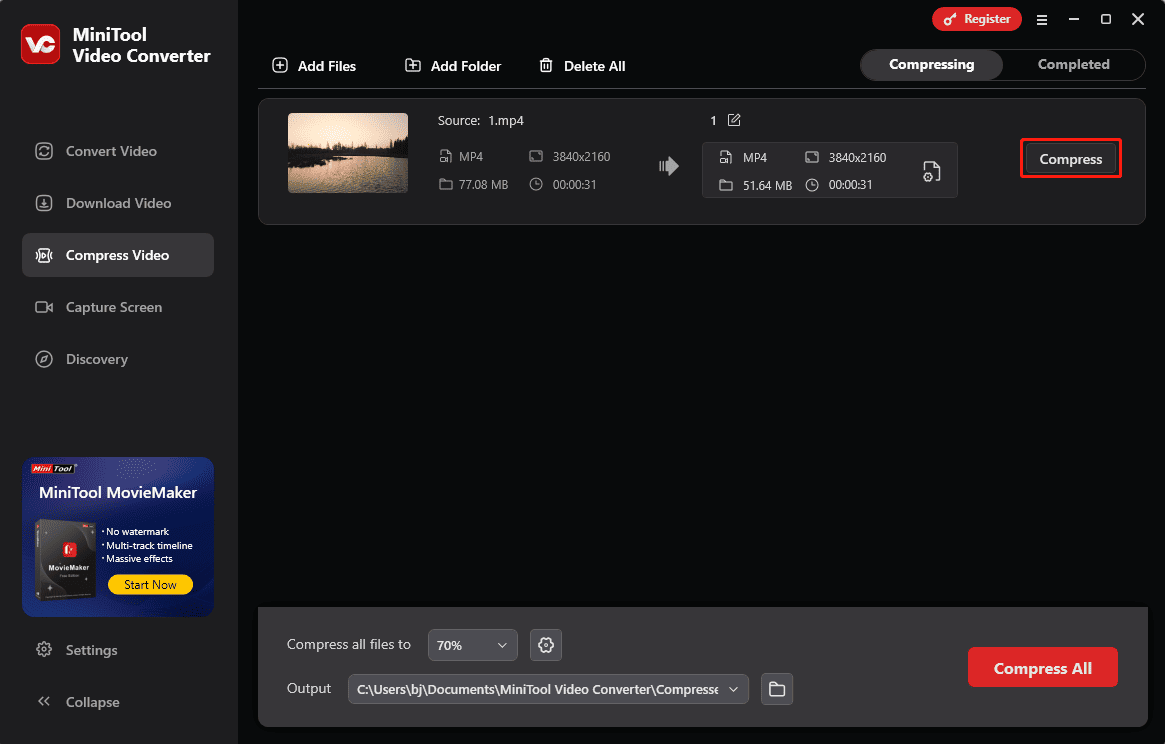The width and height of the screenshot is (1165, 744).
Task: Click the output duration clock icon
Action: coord(812,184)
